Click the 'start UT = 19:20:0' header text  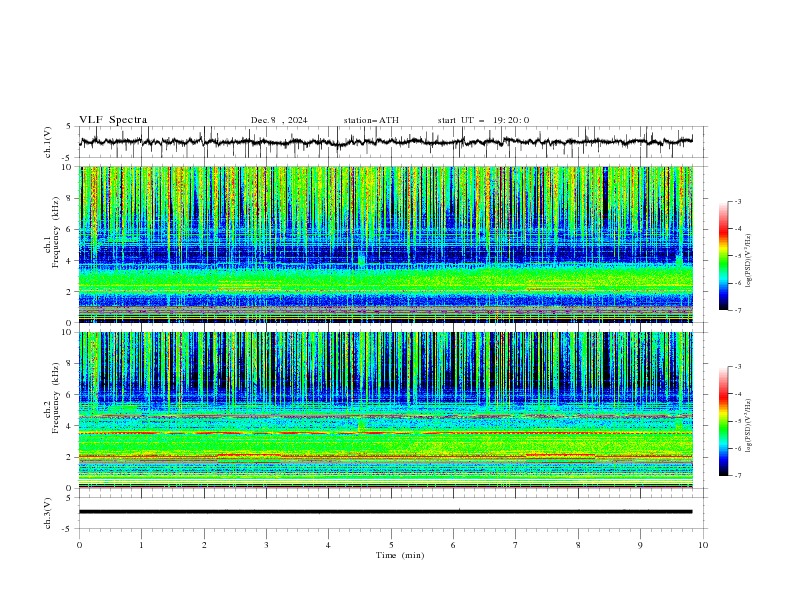tap(483, 120)
